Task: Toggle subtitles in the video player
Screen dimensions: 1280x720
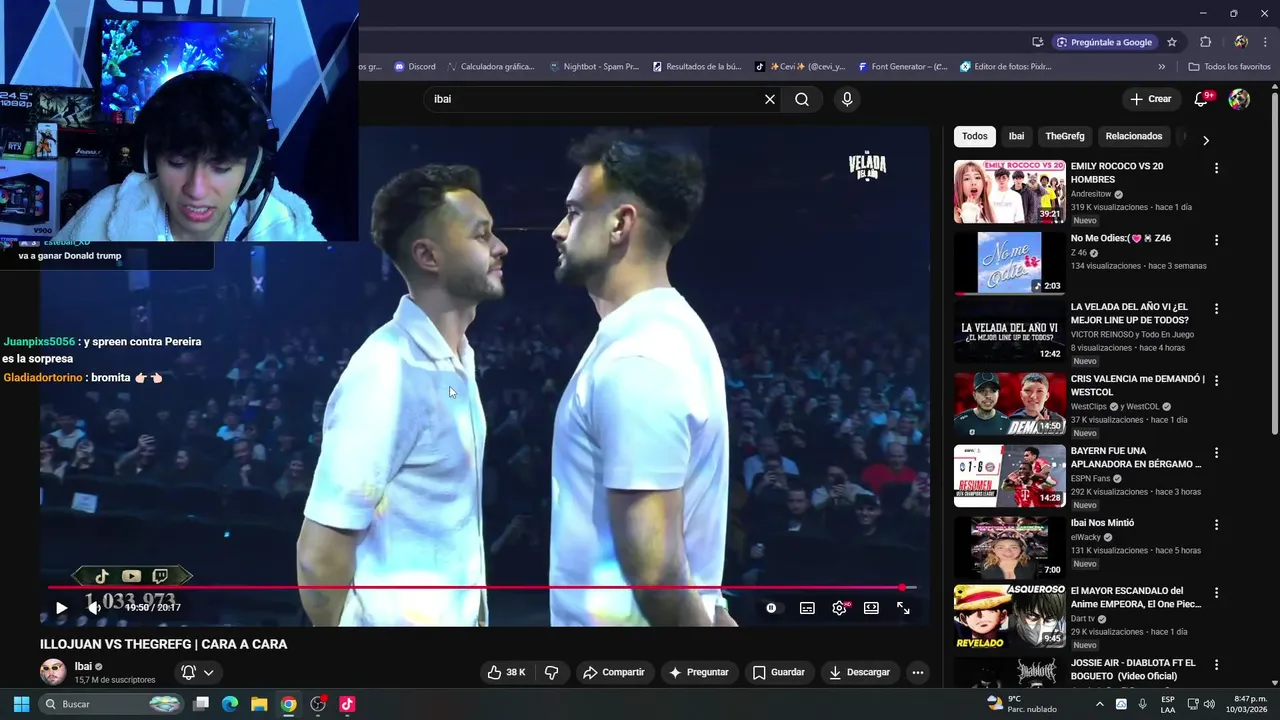Action: coord(807,608)
